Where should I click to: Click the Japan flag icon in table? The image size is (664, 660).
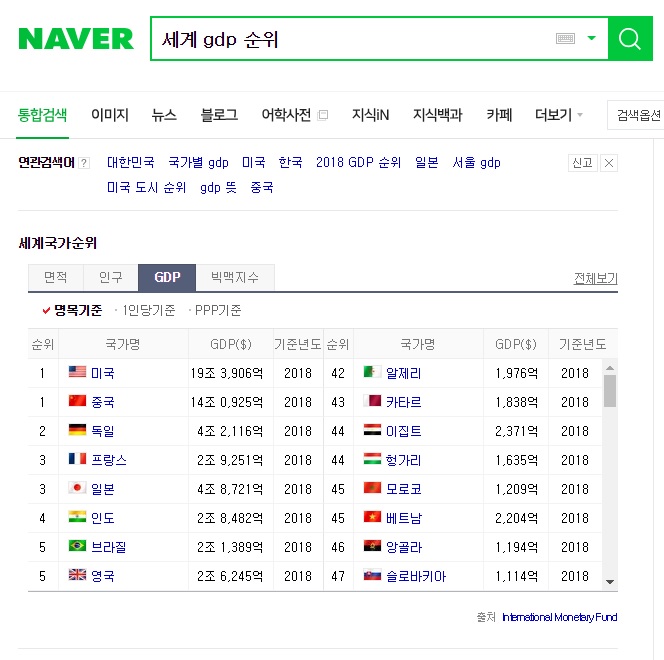tap(77, 489)
